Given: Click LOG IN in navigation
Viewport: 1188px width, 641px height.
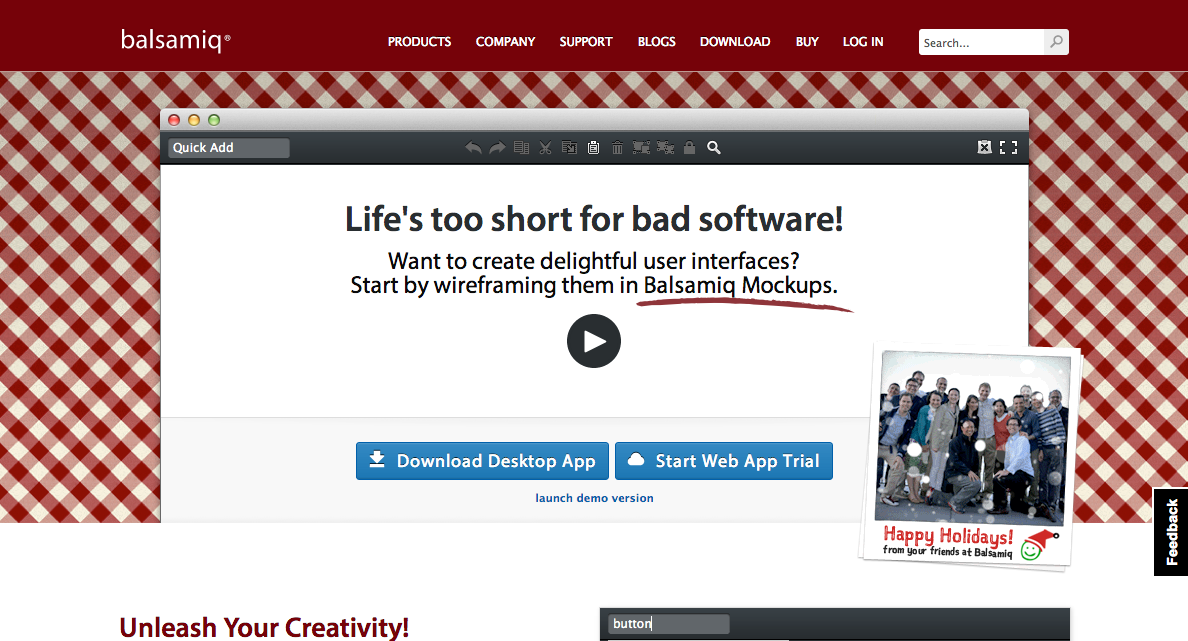Looking at the screenshot, I should (863, 42).
